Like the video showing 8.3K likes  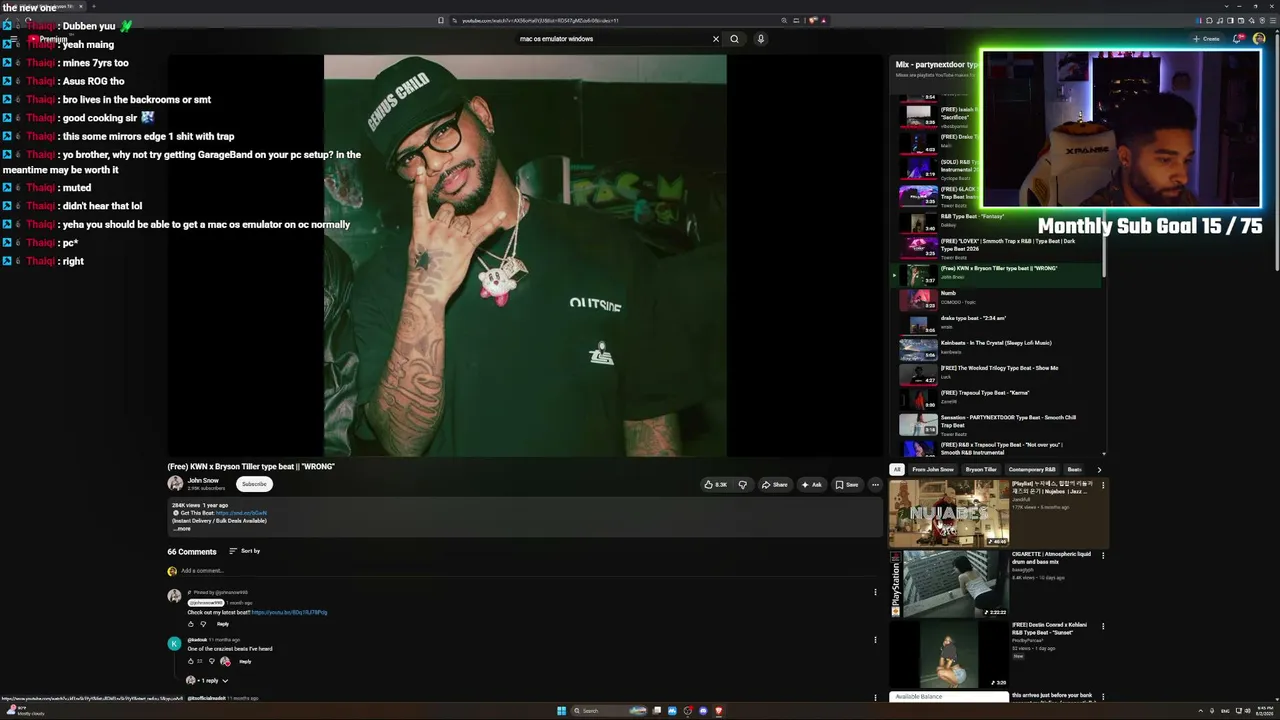point(715,485)
